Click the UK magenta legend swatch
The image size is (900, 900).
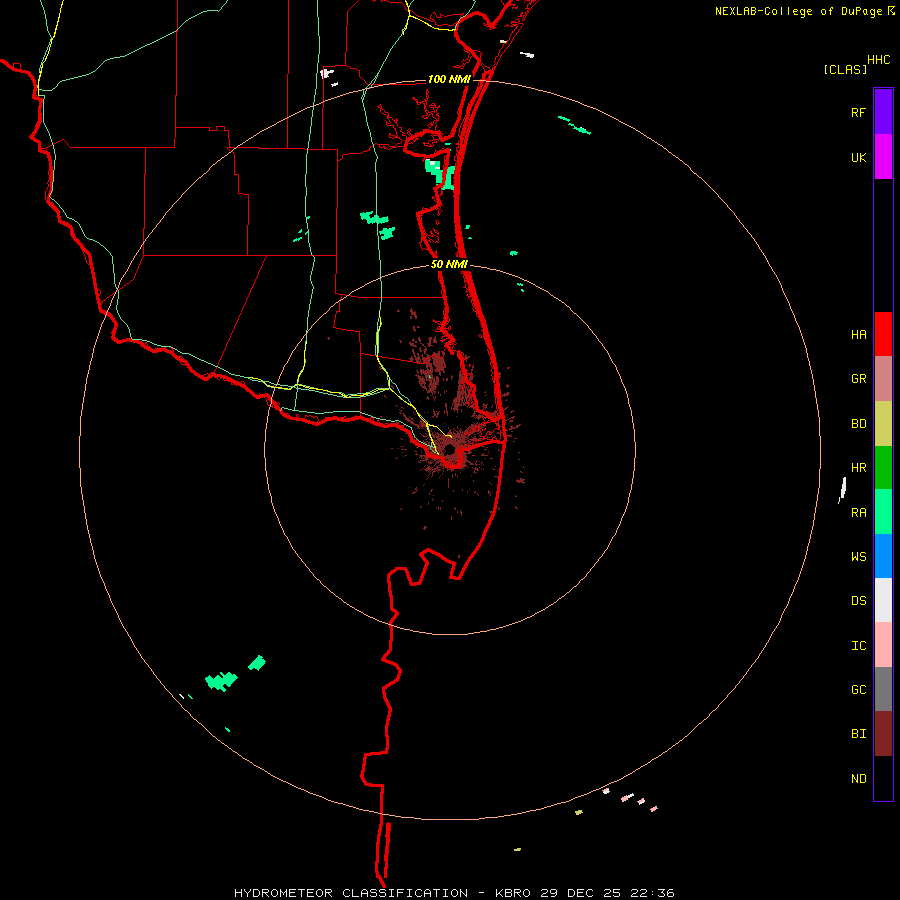point(883,157)
